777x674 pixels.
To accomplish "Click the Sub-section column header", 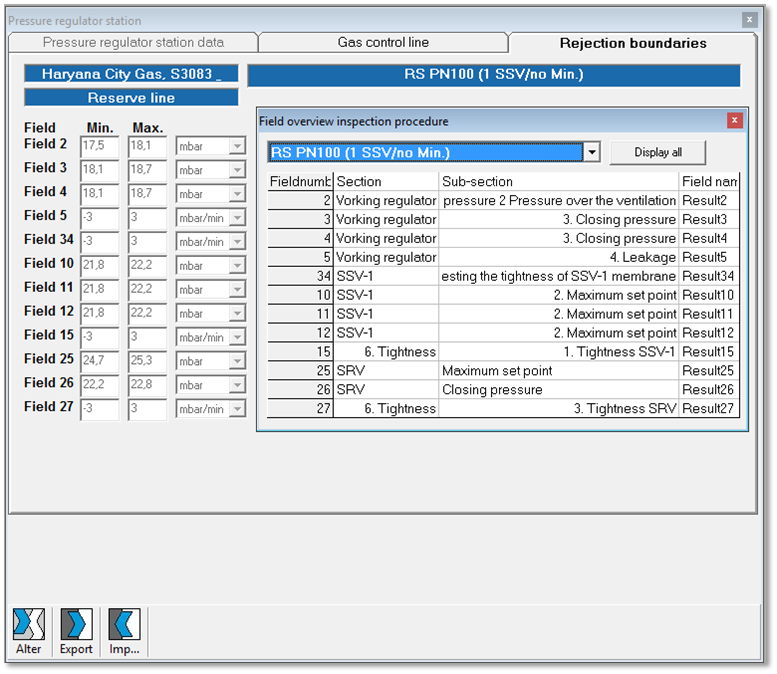I will pos(558,182).
